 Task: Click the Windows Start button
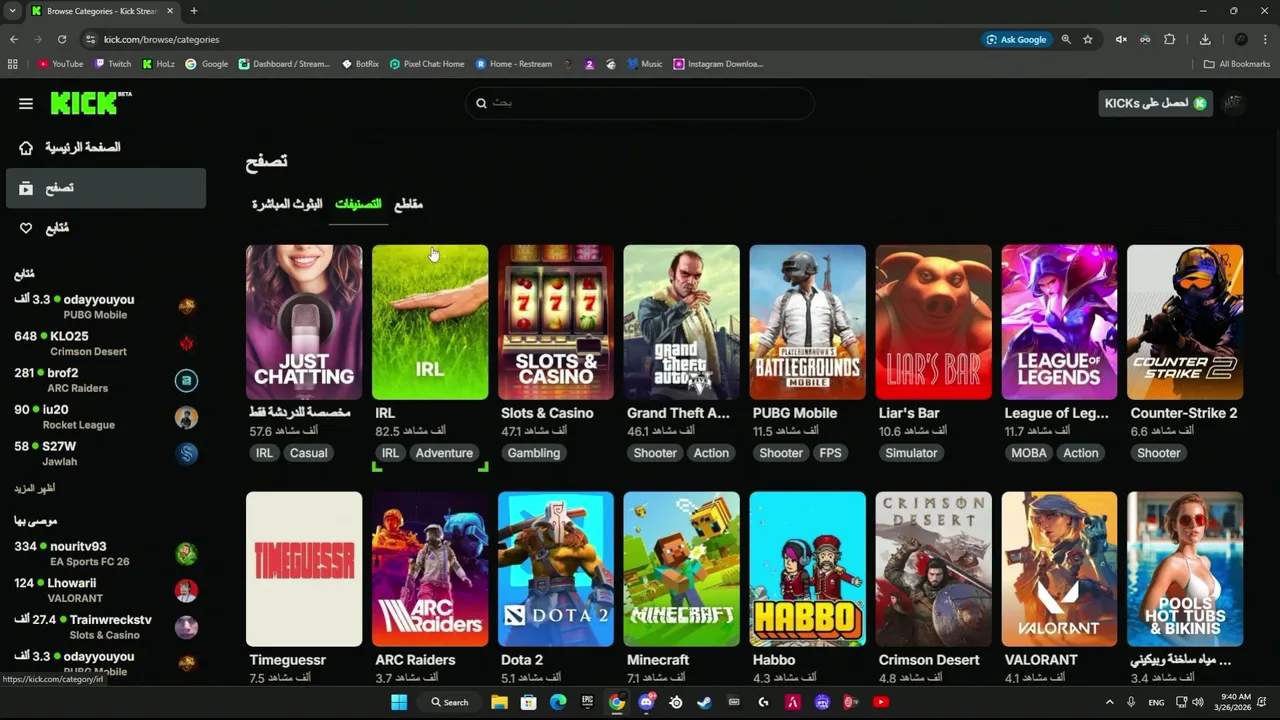pyautogui.click(x=399, y=702)
